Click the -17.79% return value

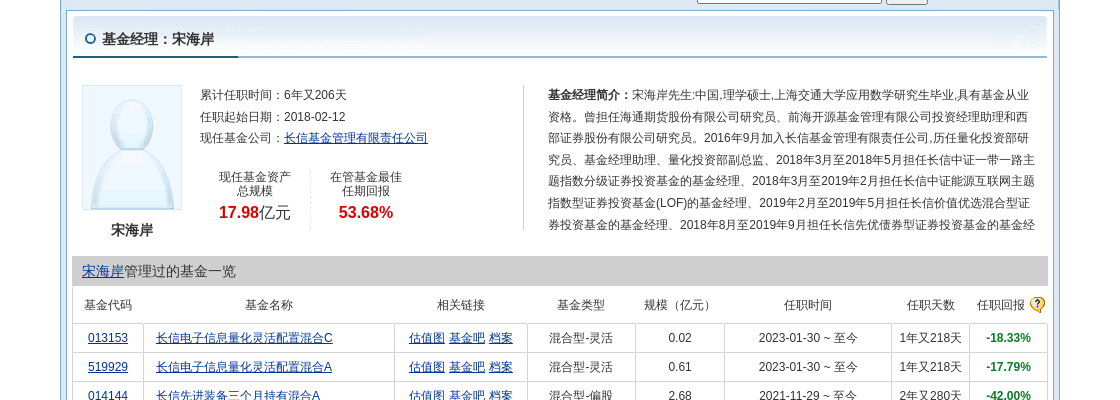tap(1009, 367)
